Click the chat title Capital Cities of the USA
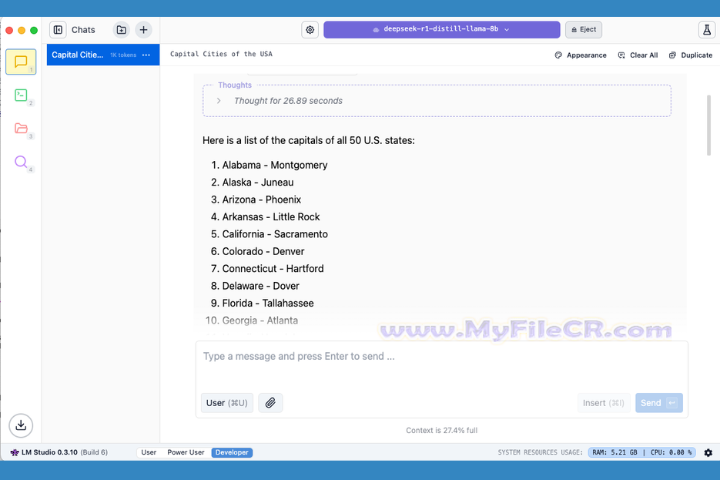This screenshot has width=720, height=480. (221, 54)
